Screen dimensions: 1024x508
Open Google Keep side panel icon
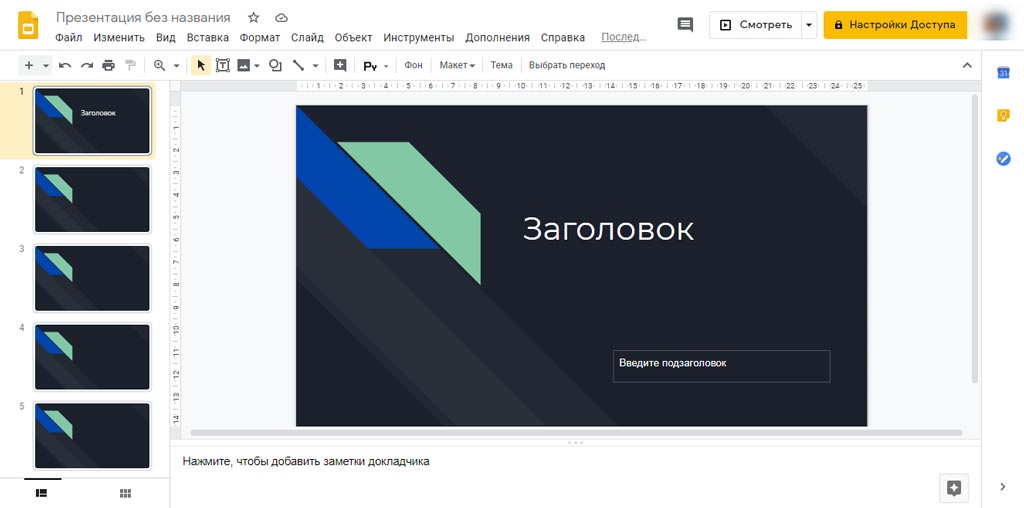click(x=1003, y=116)
